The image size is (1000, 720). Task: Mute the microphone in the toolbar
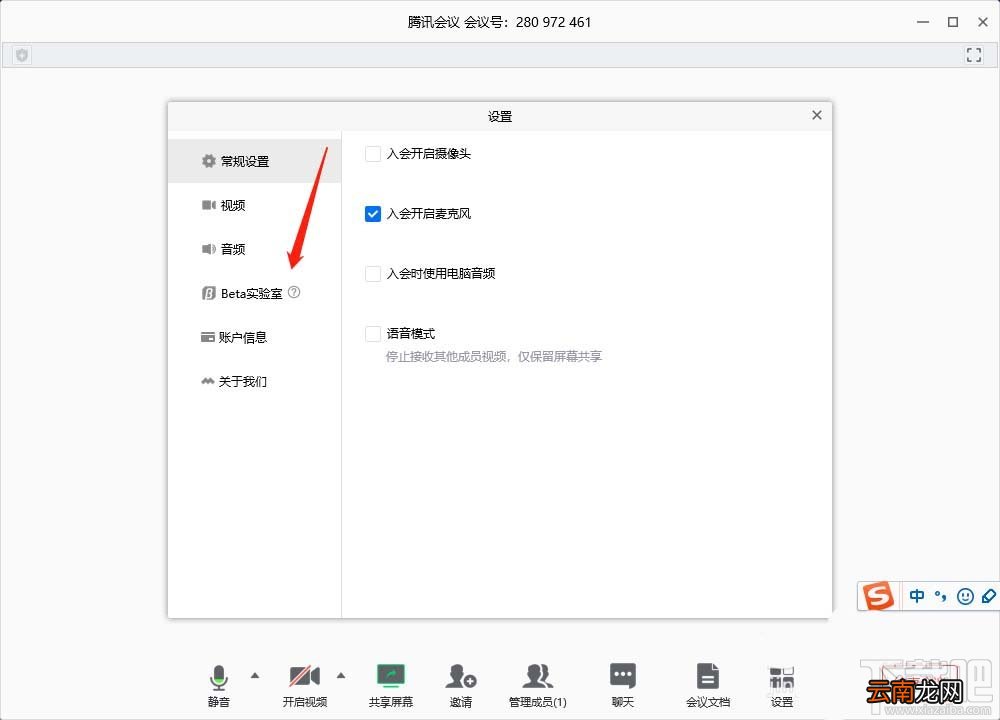pos(218,685)
